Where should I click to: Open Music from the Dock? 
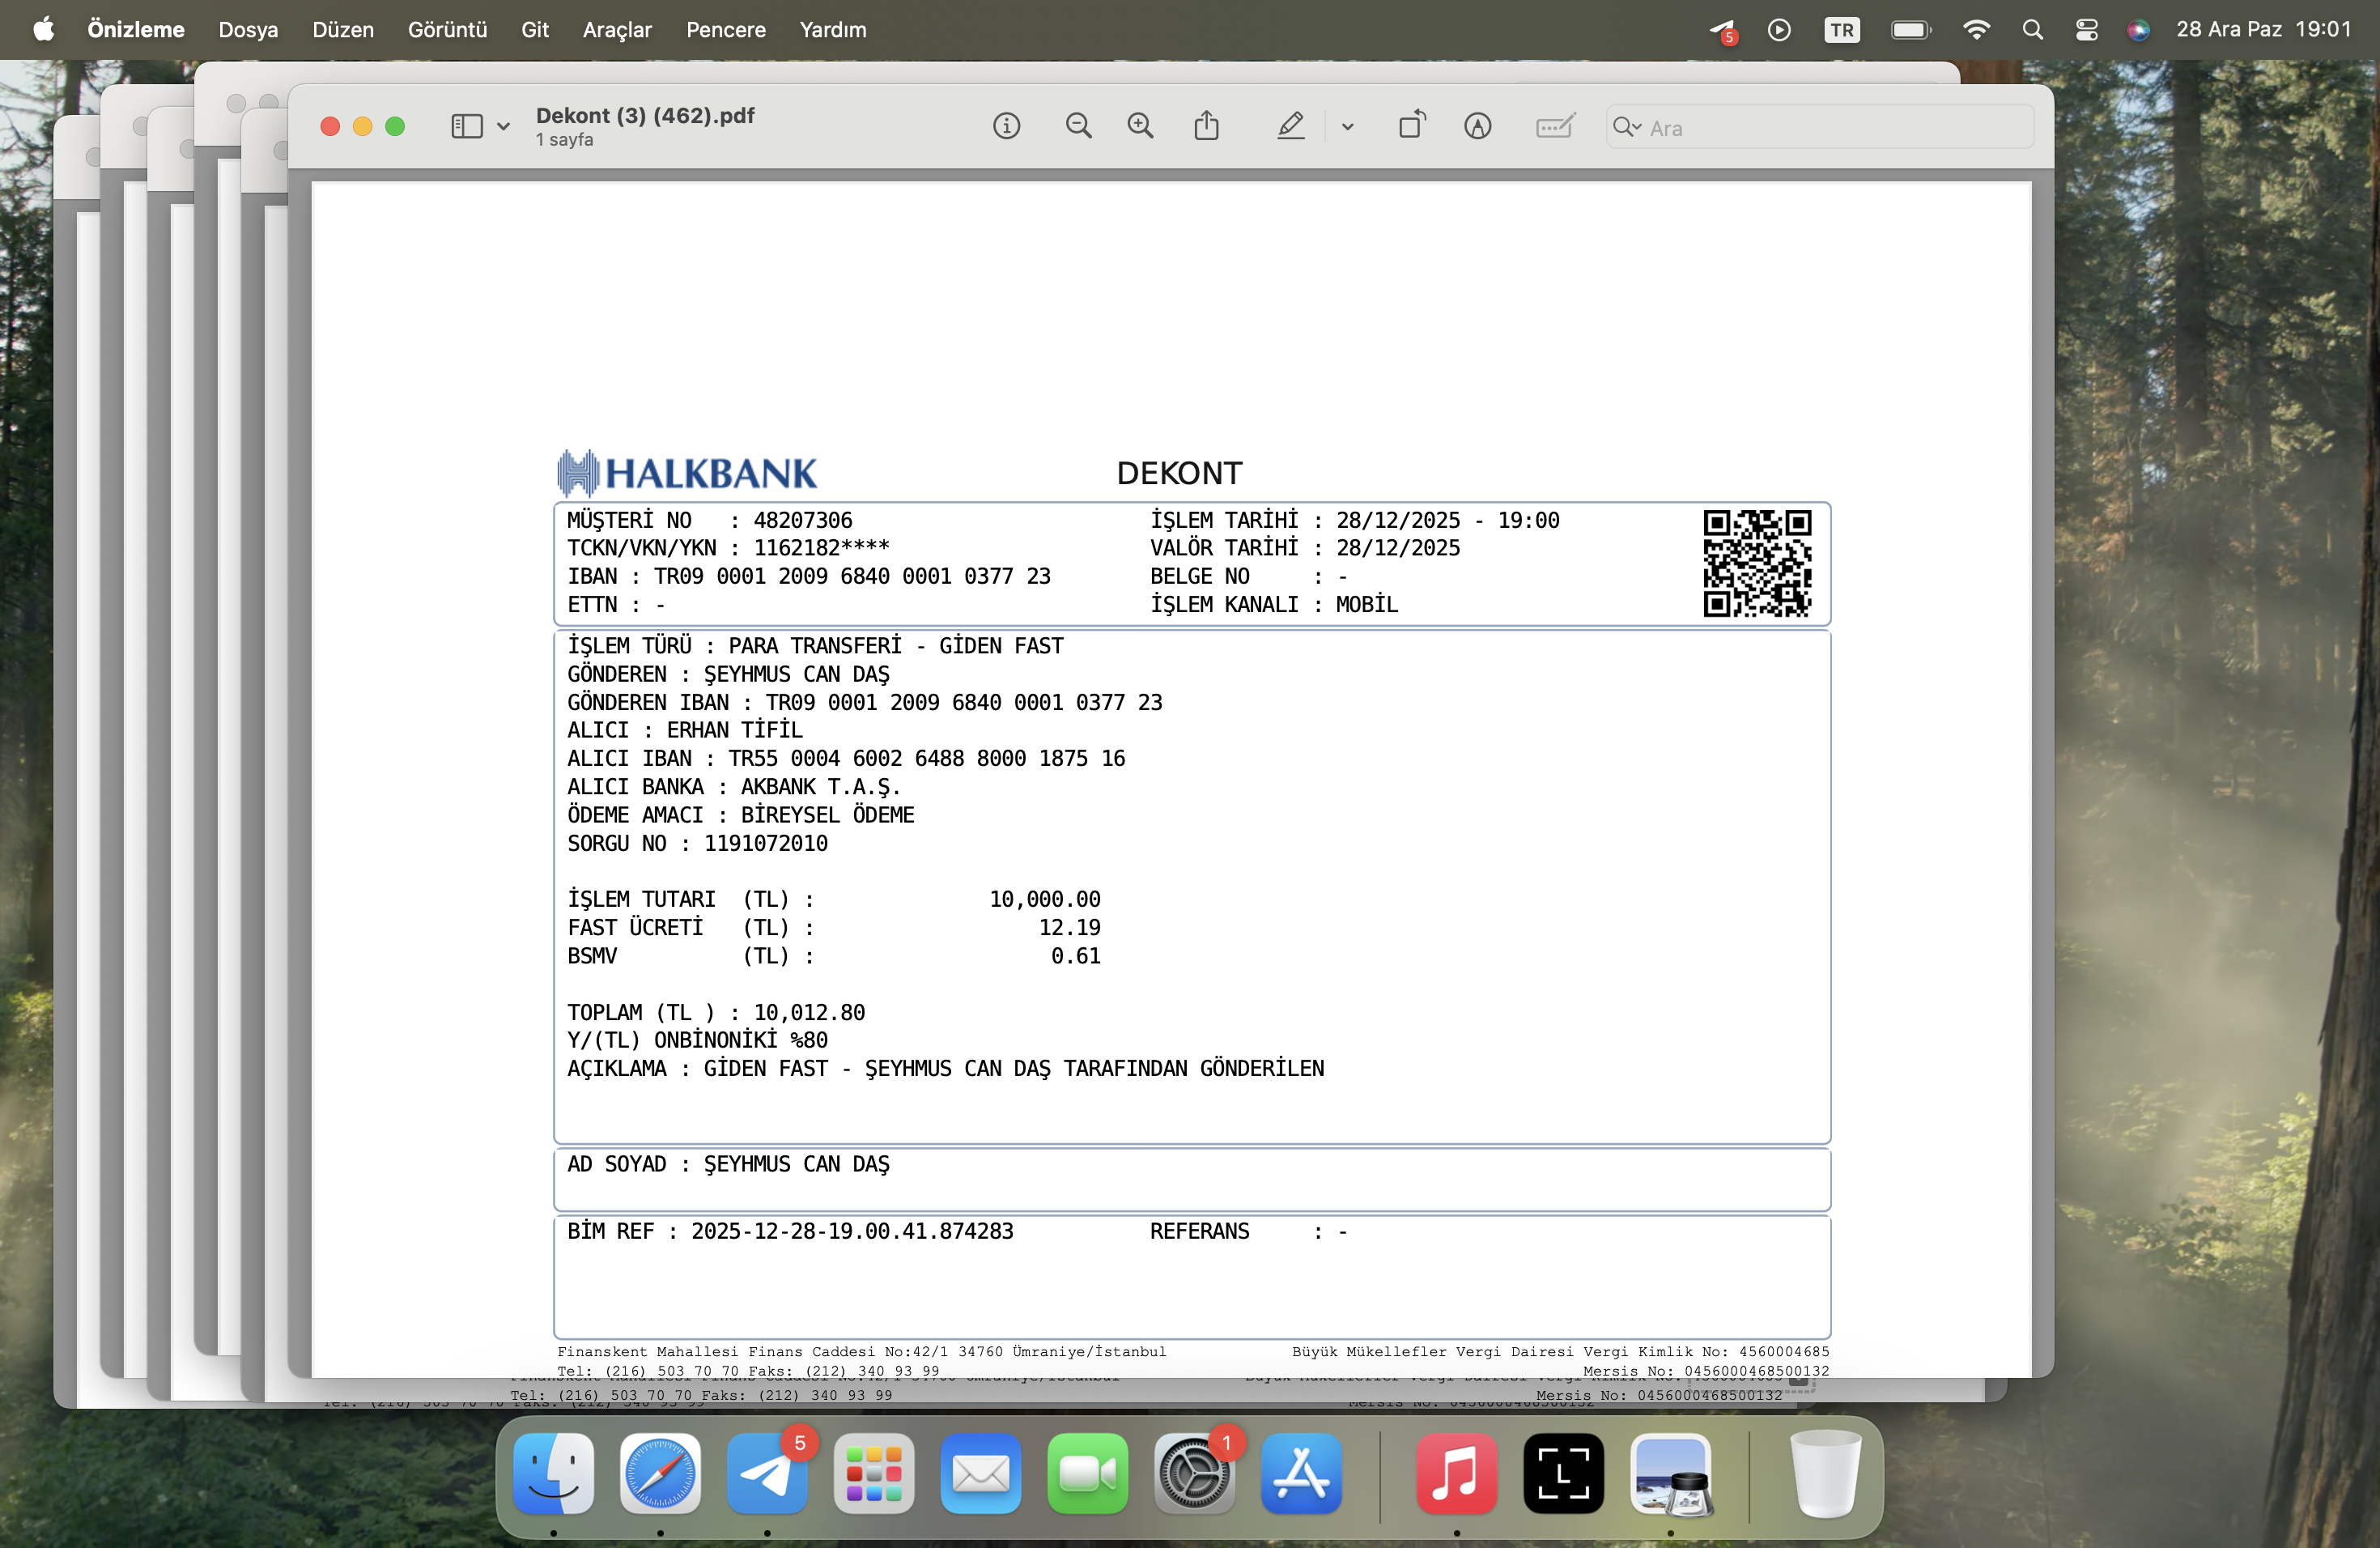pyautogui.click(x=1457, y=1473)
